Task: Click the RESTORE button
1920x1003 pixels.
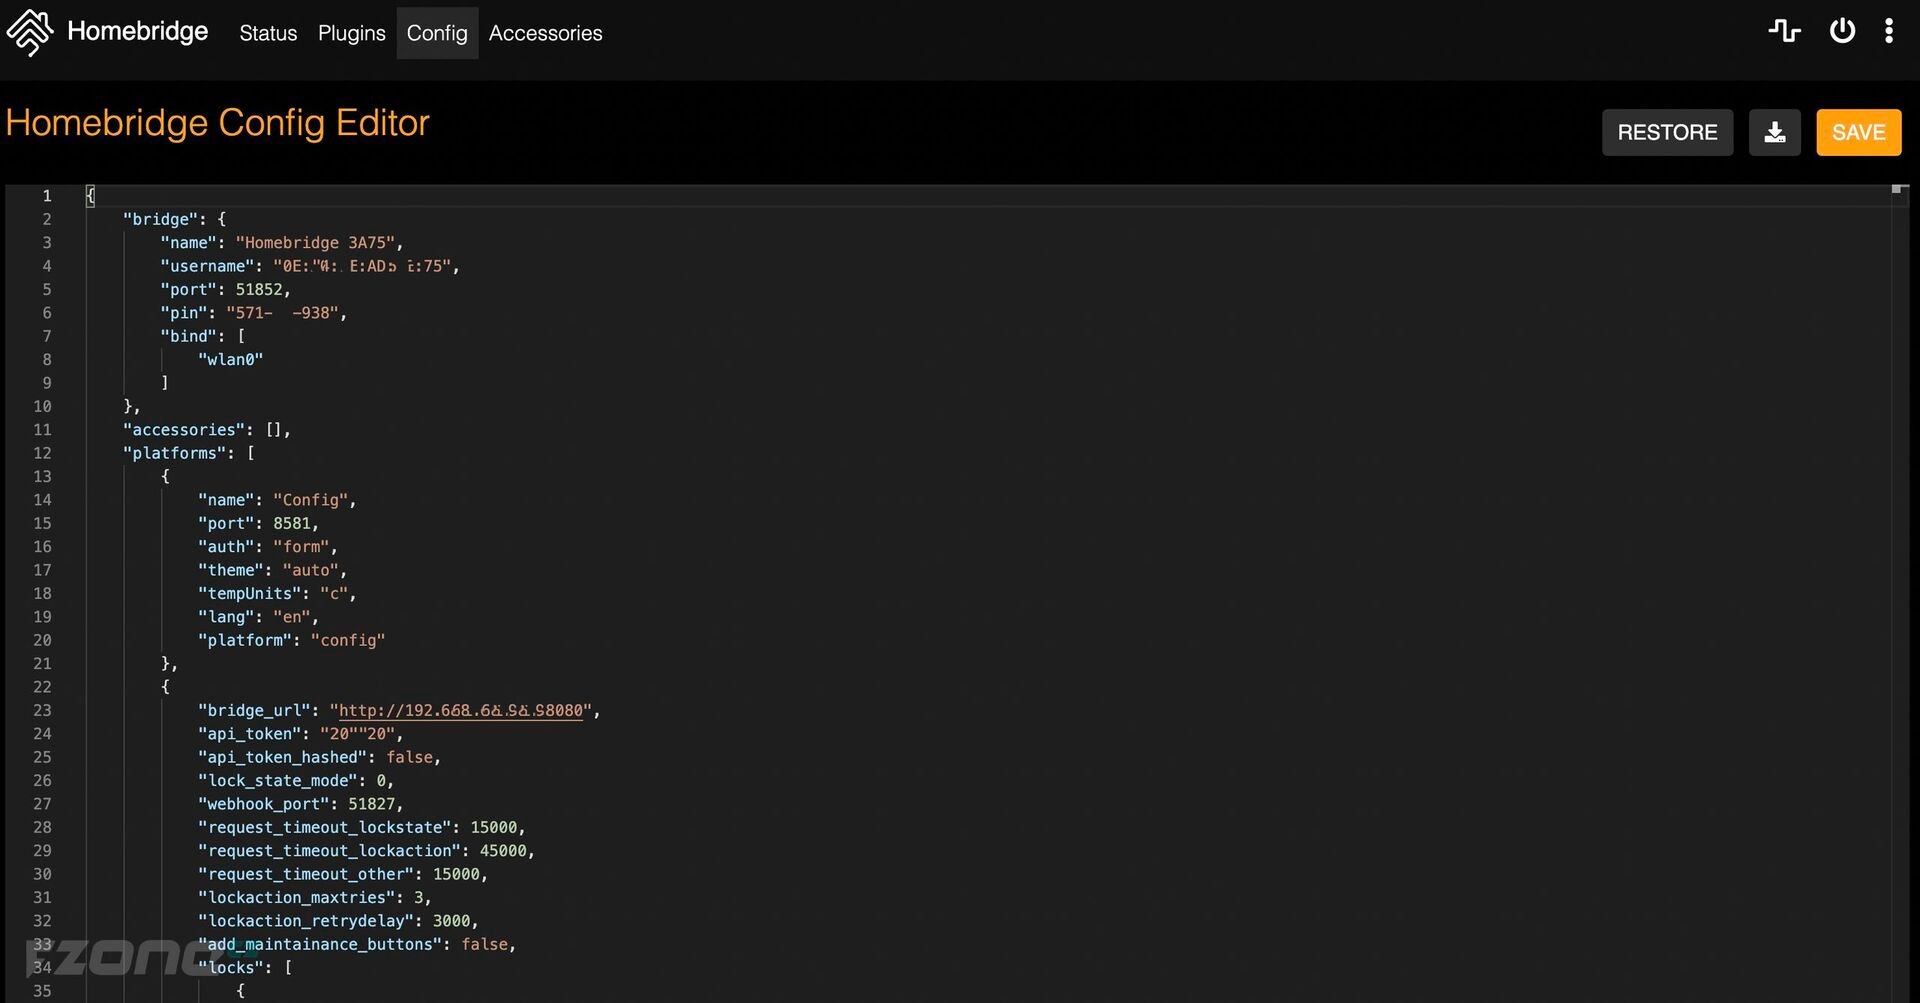Action: (1667, 132)
